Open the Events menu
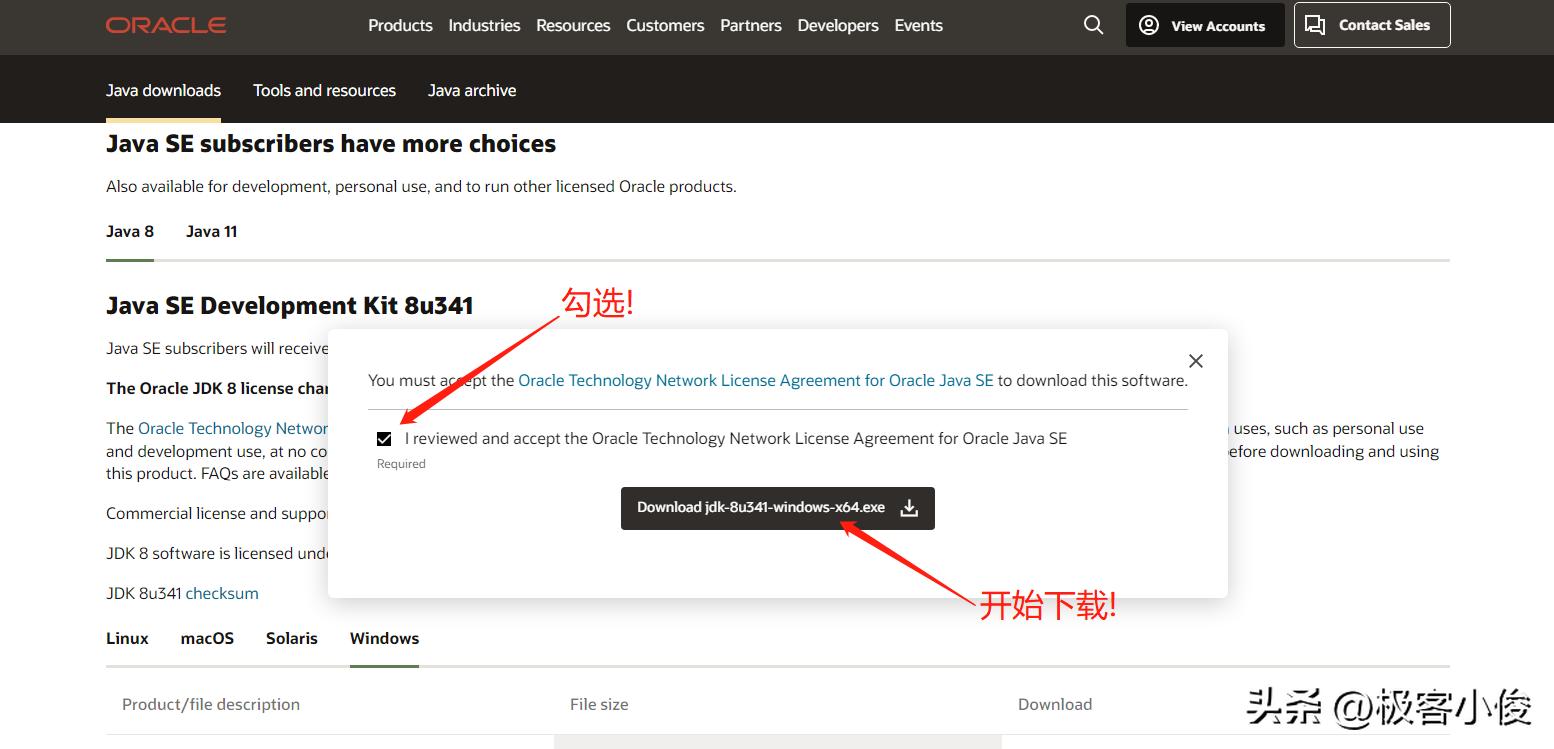1554x749 pixels. (918, 25)
